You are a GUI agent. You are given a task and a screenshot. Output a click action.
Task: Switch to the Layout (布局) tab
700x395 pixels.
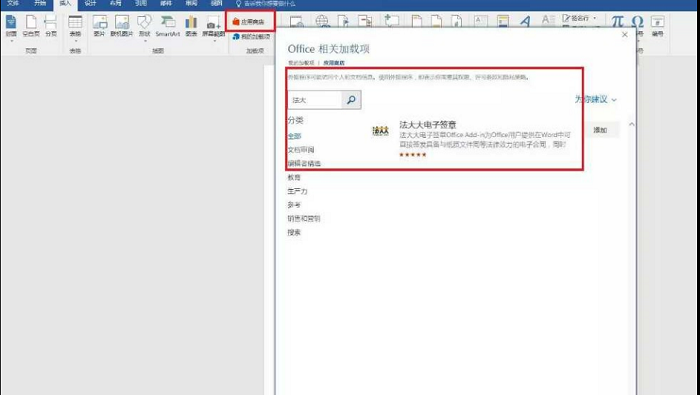pyautogui.click(x=116, y=4)
